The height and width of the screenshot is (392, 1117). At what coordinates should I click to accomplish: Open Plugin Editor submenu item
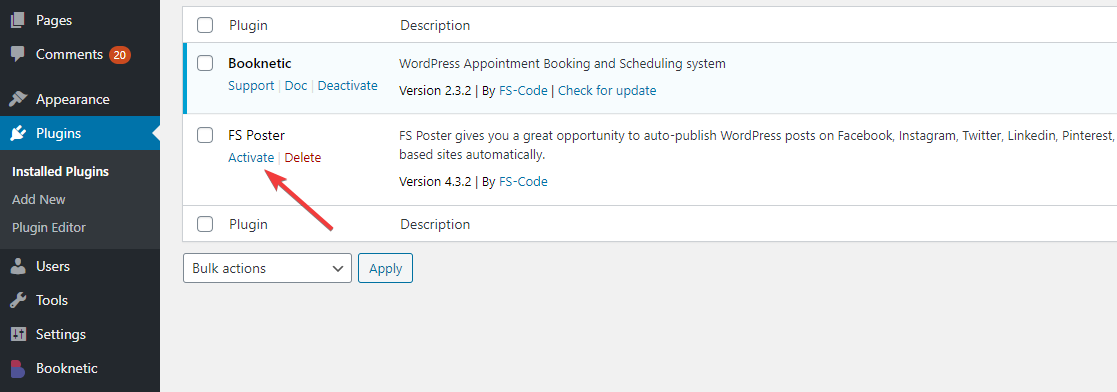pos(48,228)
